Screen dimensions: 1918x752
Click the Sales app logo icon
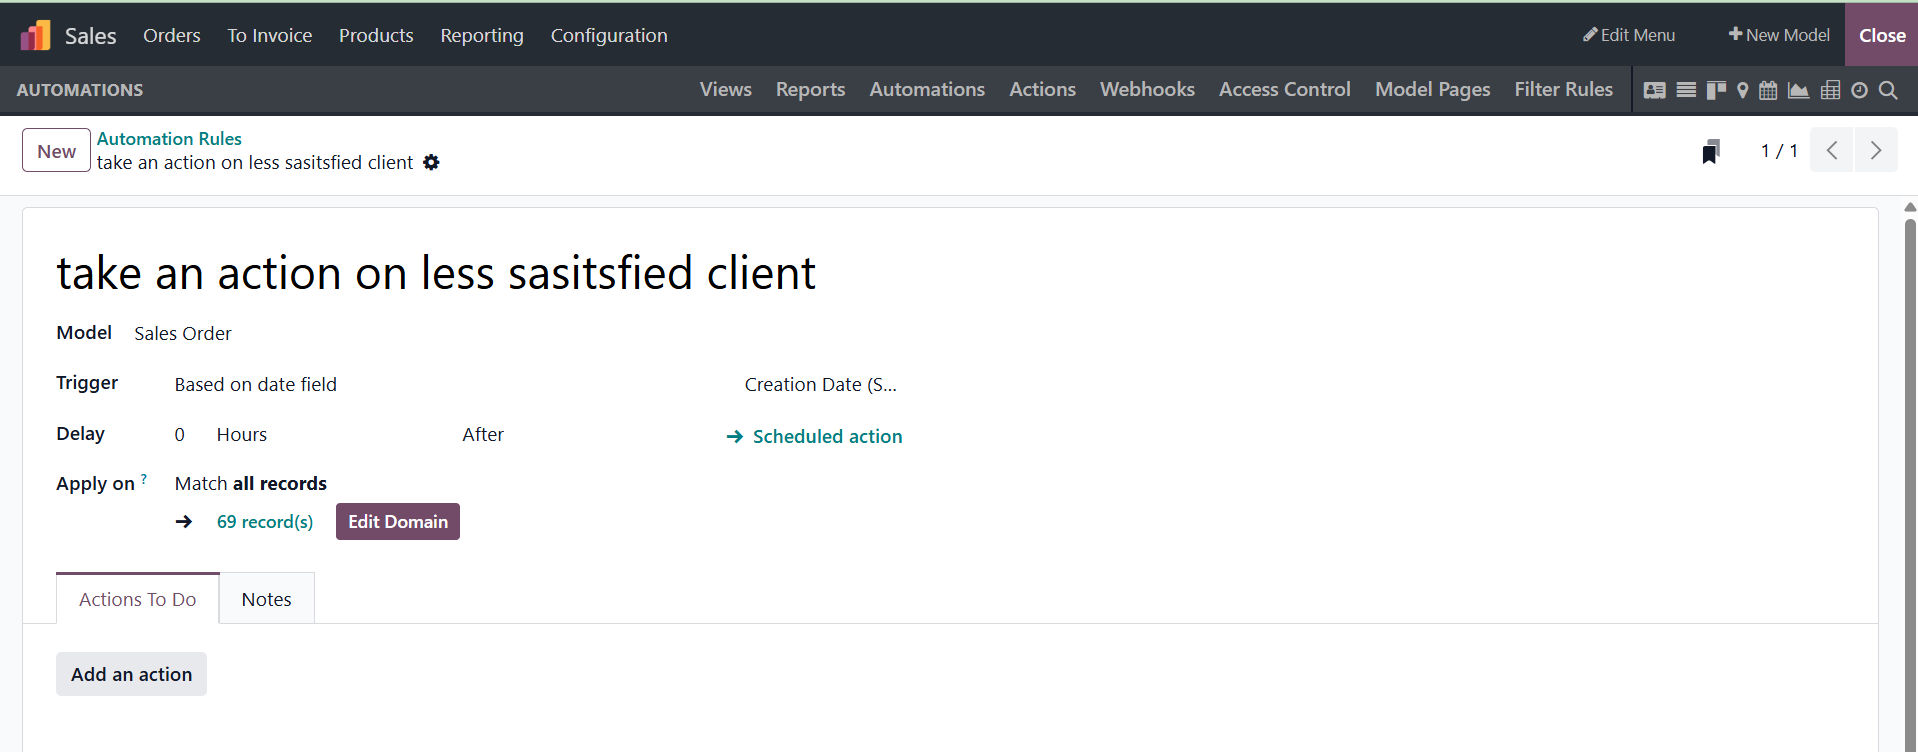click(x=35, y=35)
